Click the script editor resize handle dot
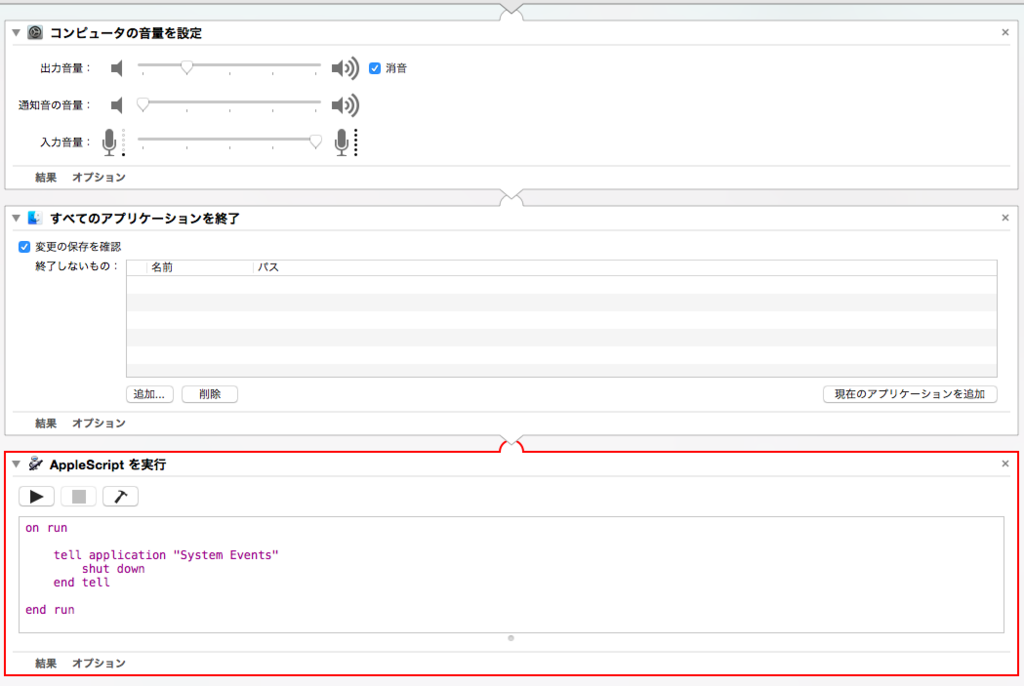Screen dimensions: 1024x686 (511, 638)
